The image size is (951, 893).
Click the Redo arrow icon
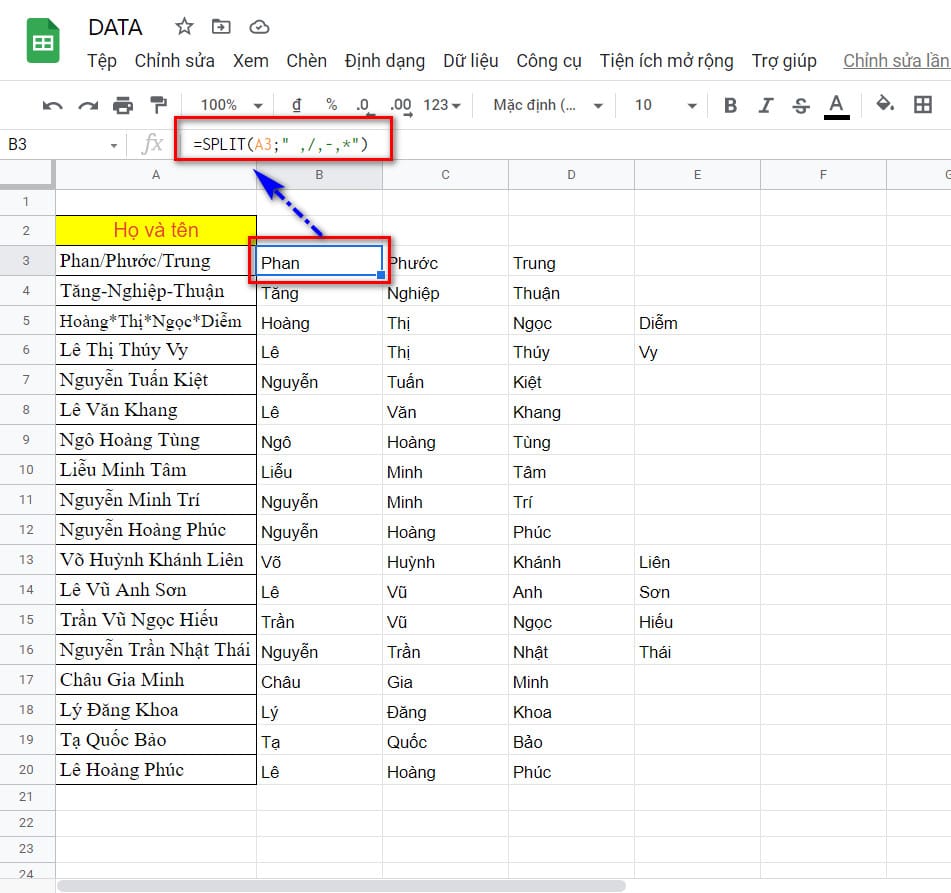(88, 105)
